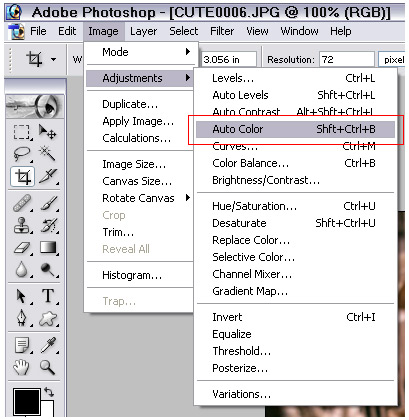This screenshot has width=409, height=420.
Task: Open the Layer menu
Action: pyautogui.click(x=143, y=31)
